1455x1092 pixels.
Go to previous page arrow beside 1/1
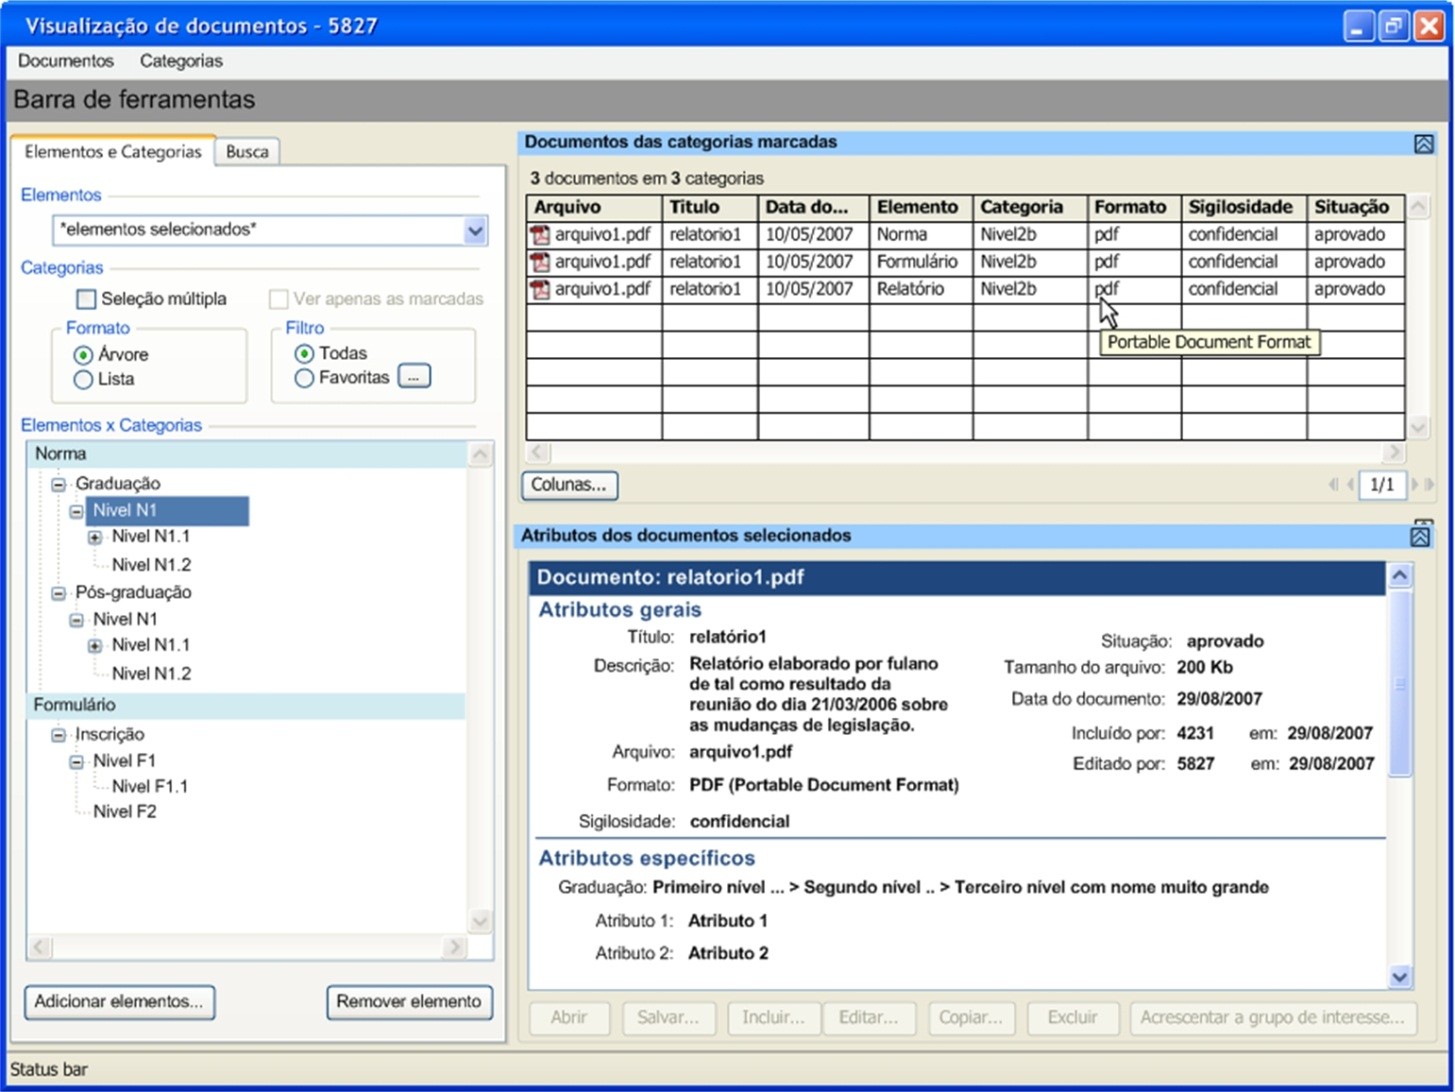[1350, 485]
